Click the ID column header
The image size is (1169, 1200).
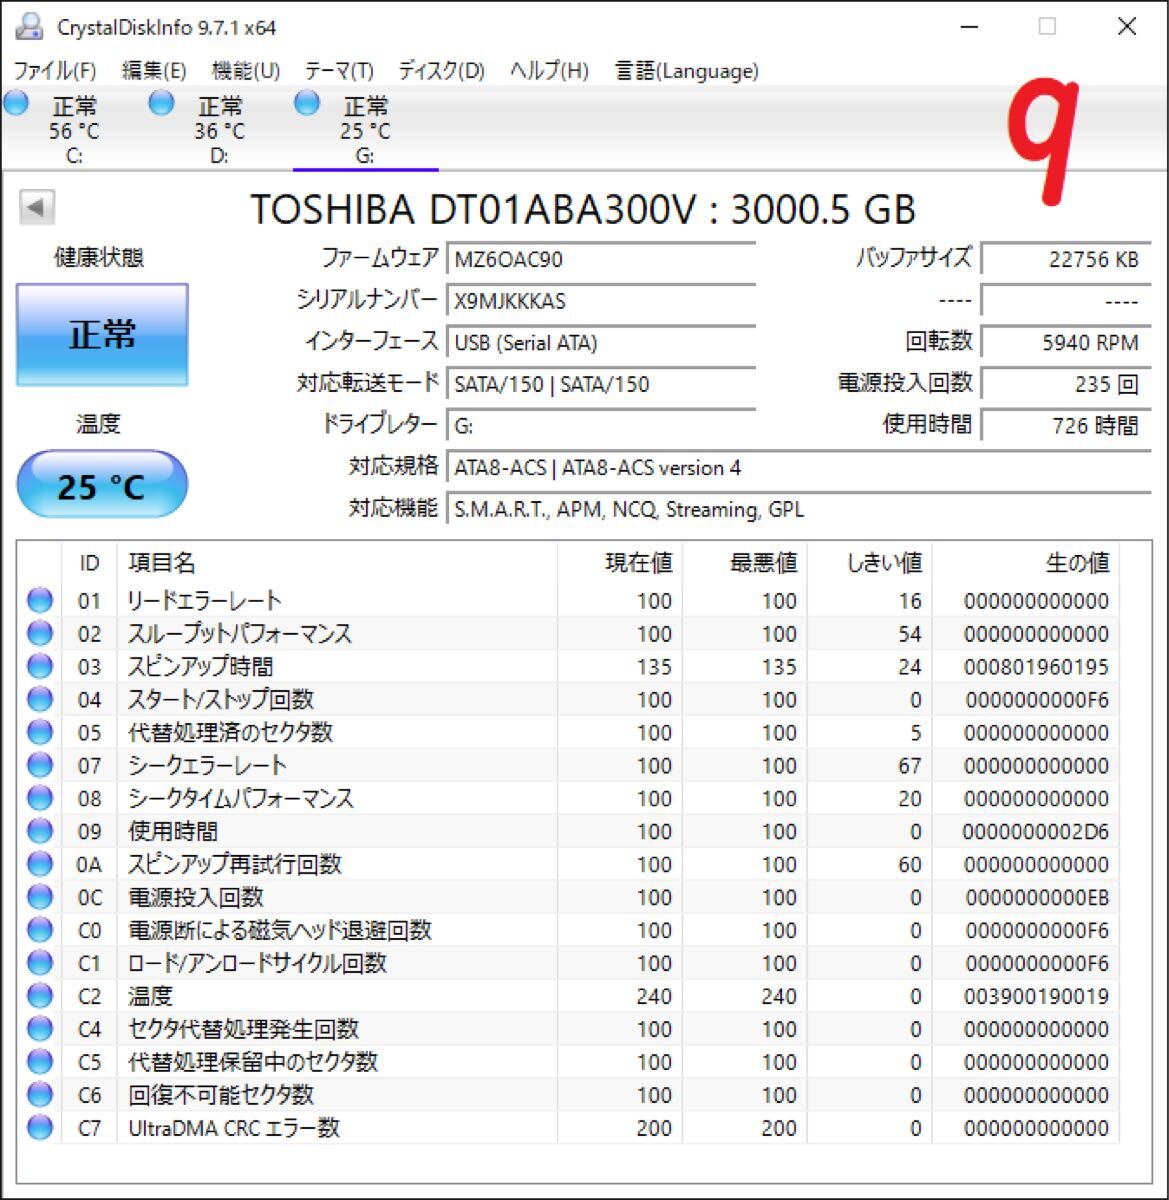(x=90, y=564)
